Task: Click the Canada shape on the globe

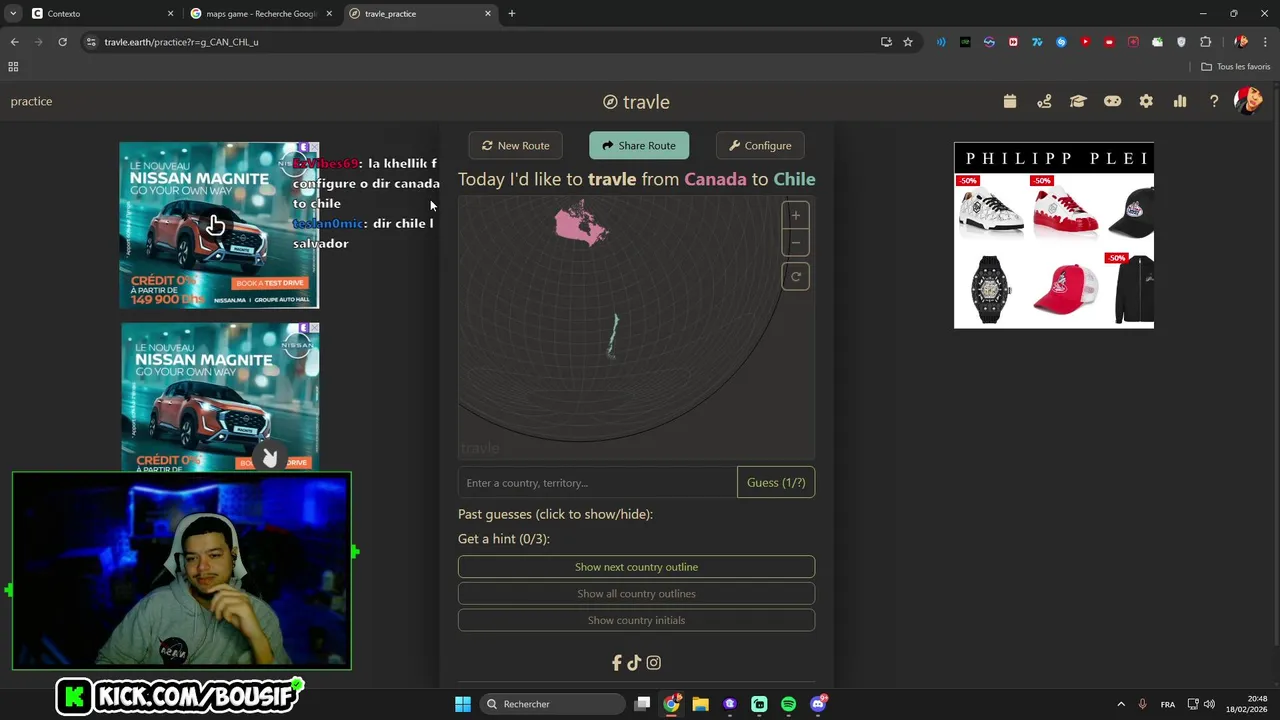Action: tap(581, 224)
